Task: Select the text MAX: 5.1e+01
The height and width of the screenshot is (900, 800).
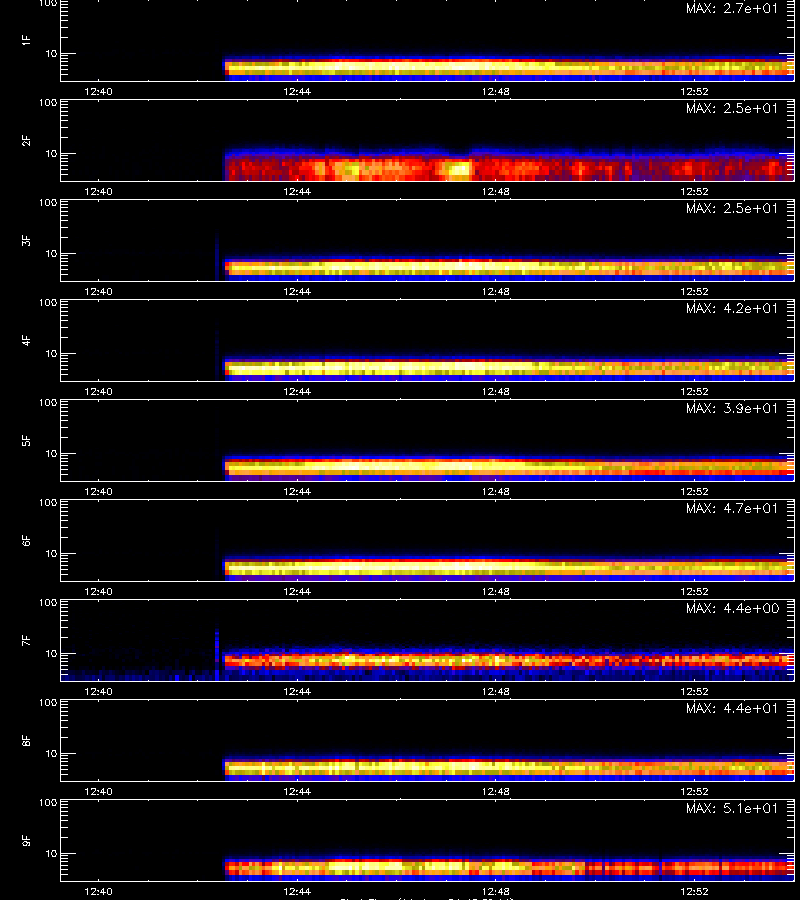Action: pos(732,808)
